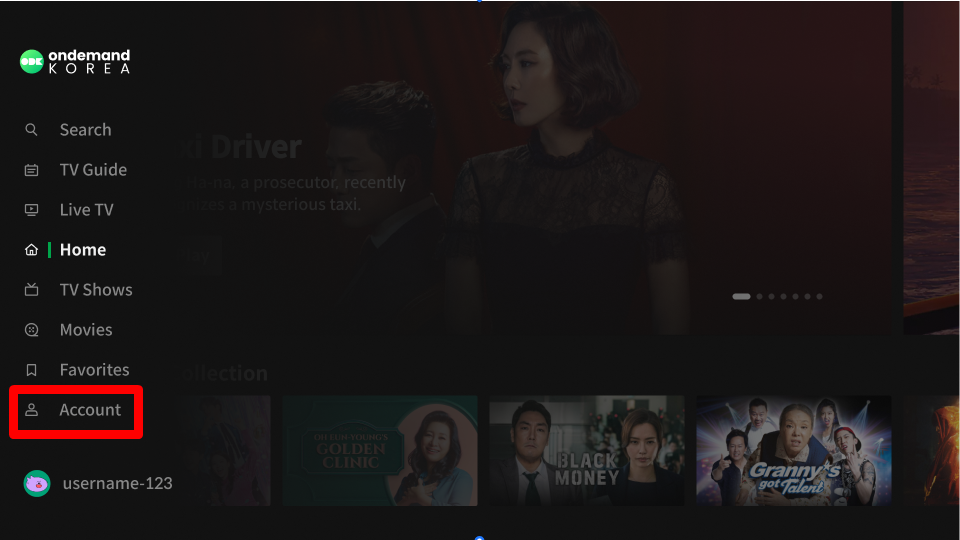Select the username-123 profile label
This screenshot has height=540, width=960.
point(118,484)
